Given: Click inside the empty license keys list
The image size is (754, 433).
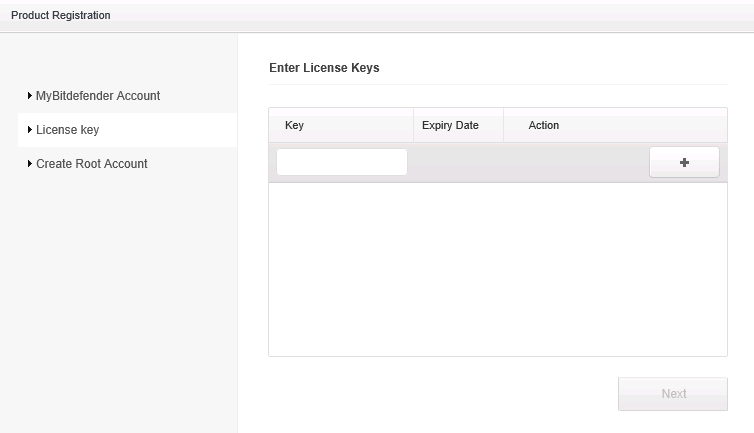Looking at the screenshot, I should coord(497,268).
